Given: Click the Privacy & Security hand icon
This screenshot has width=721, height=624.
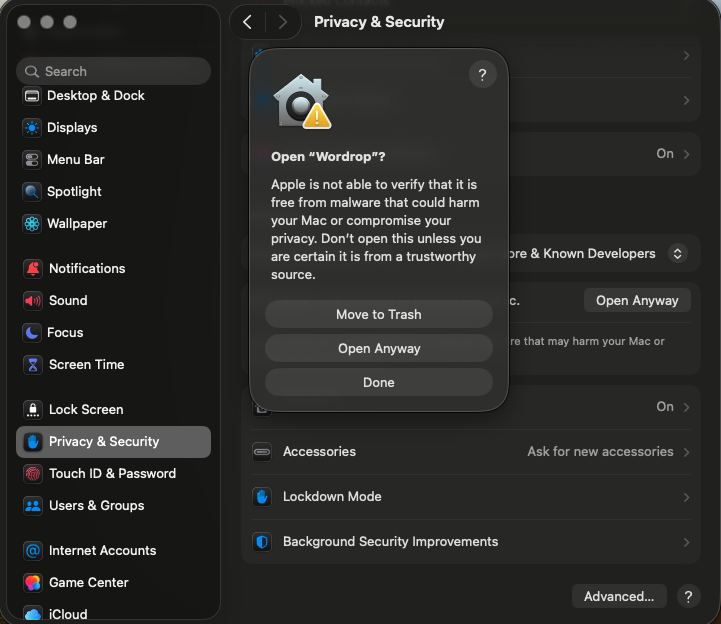Looking at the screenshot, I should coord(33,441).
